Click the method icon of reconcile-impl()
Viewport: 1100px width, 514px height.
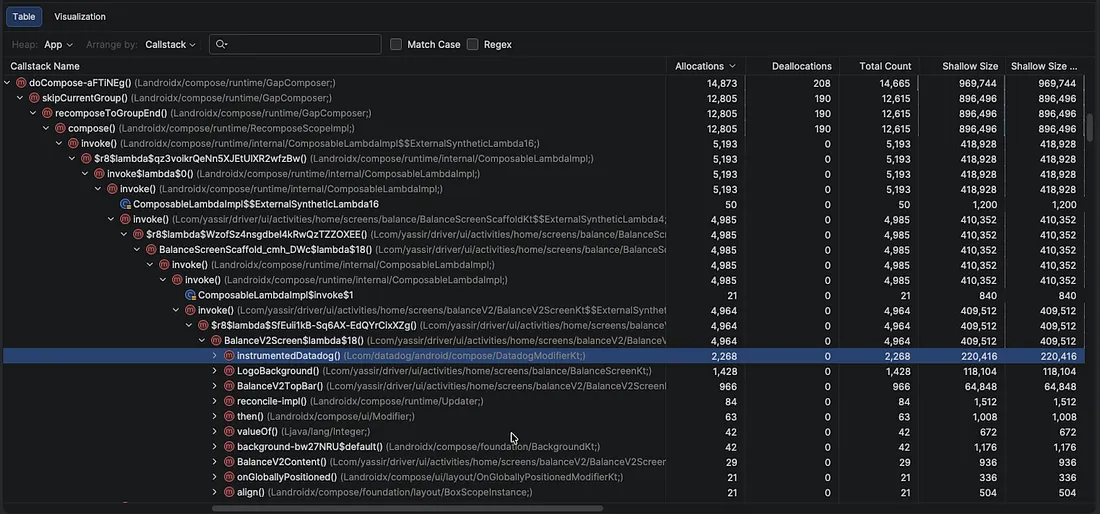(229, 401)
